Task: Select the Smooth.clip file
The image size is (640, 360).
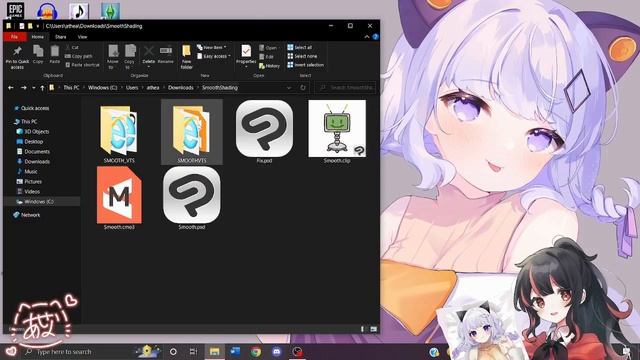Action: (337, 132)
